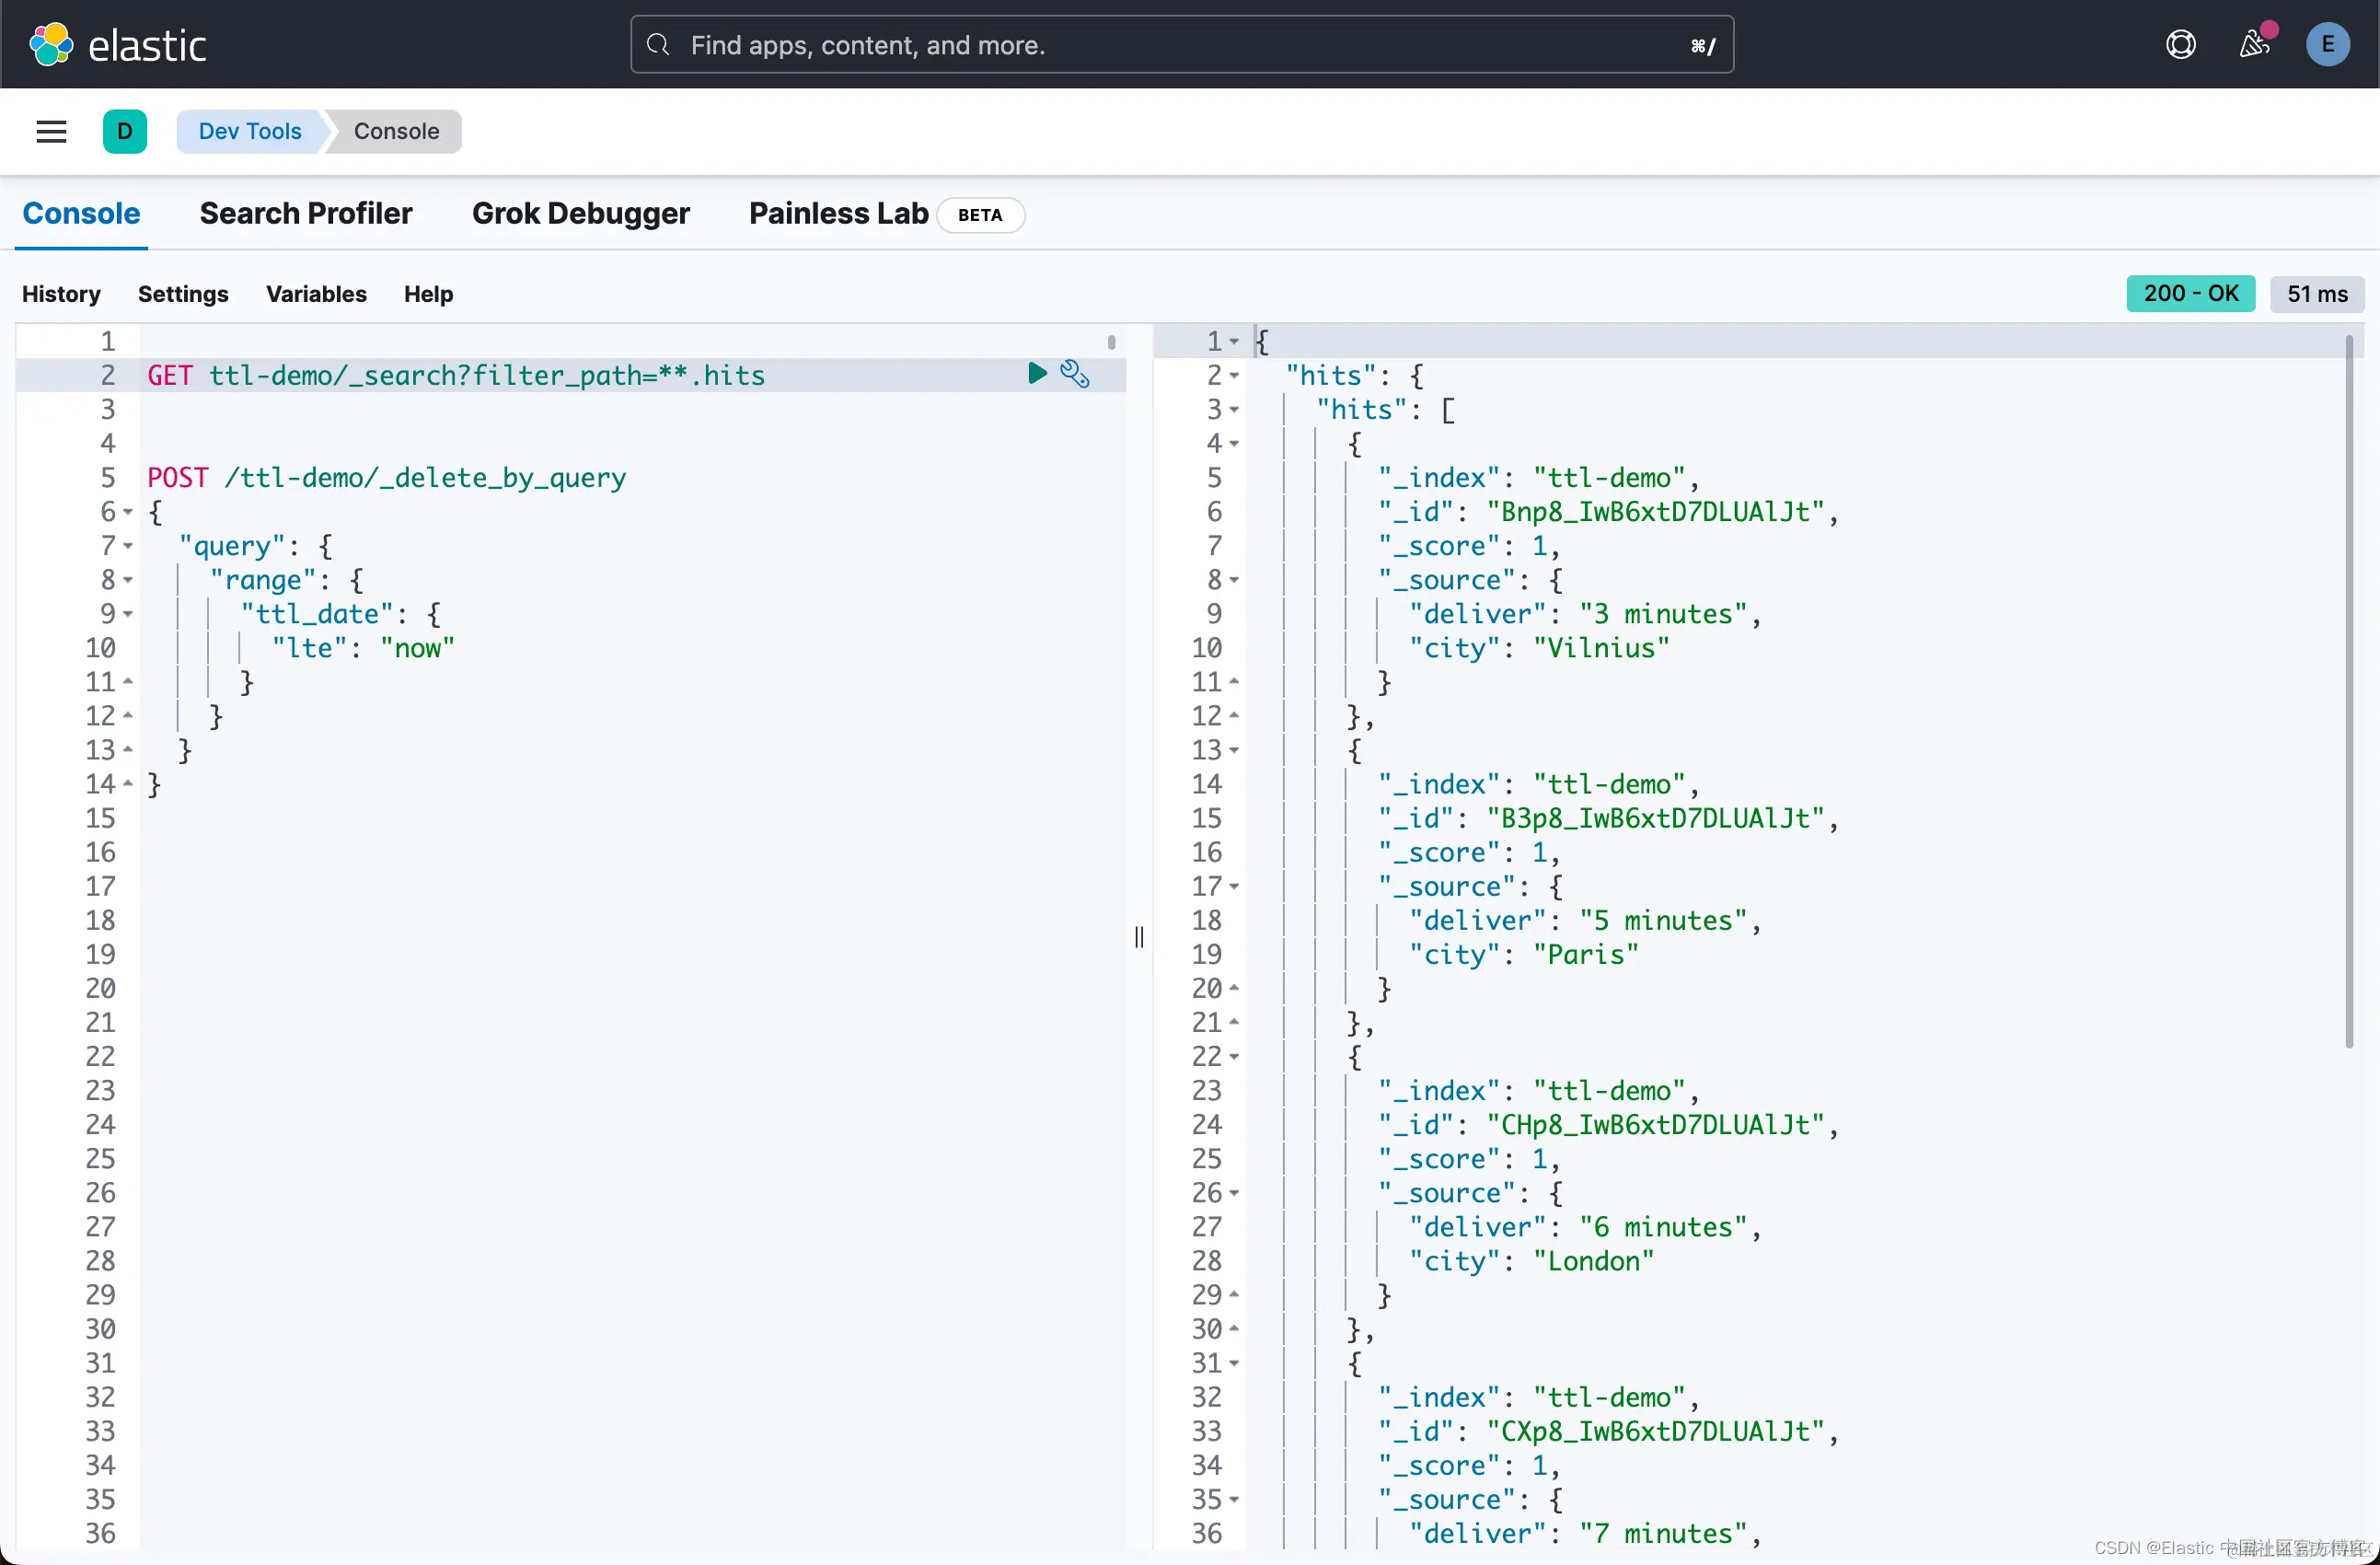
Task: Open the help lifebuoy icon
Action: tap(2180, 45)
